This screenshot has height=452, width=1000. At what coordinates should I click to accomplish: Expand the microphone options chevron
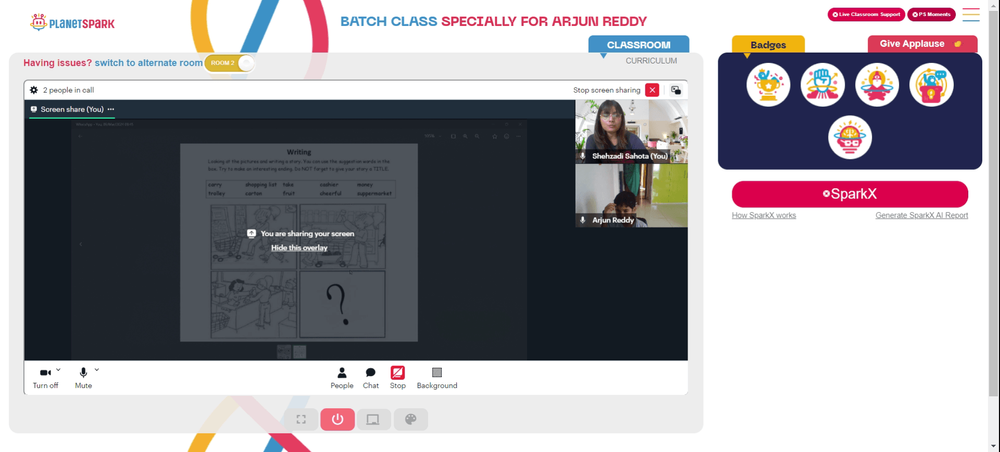coord(97,369)
